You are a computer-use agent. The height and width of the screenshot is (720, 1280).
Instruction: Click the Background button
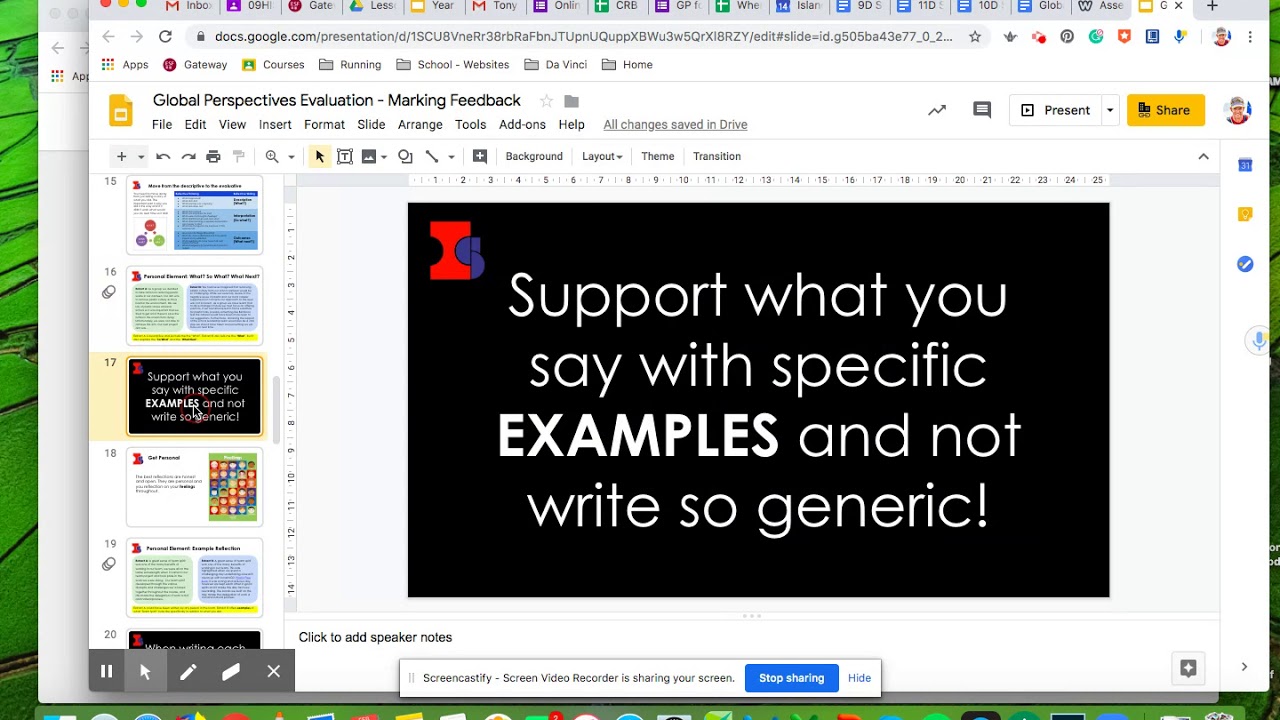pyautogui.click(x=534, y=156)
